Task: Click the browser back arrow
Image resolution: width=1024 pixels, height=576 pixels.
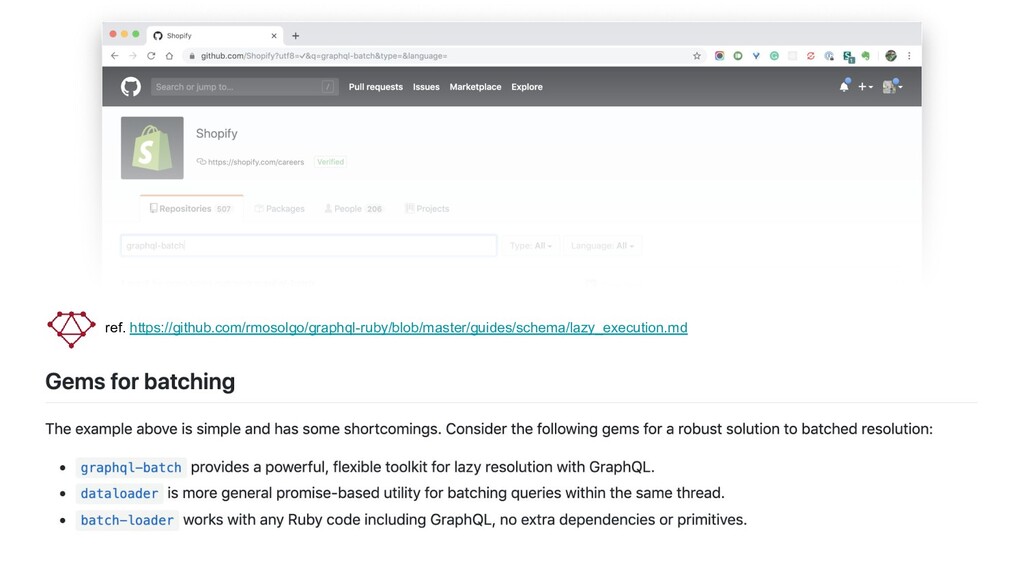Action: (114, 56)
